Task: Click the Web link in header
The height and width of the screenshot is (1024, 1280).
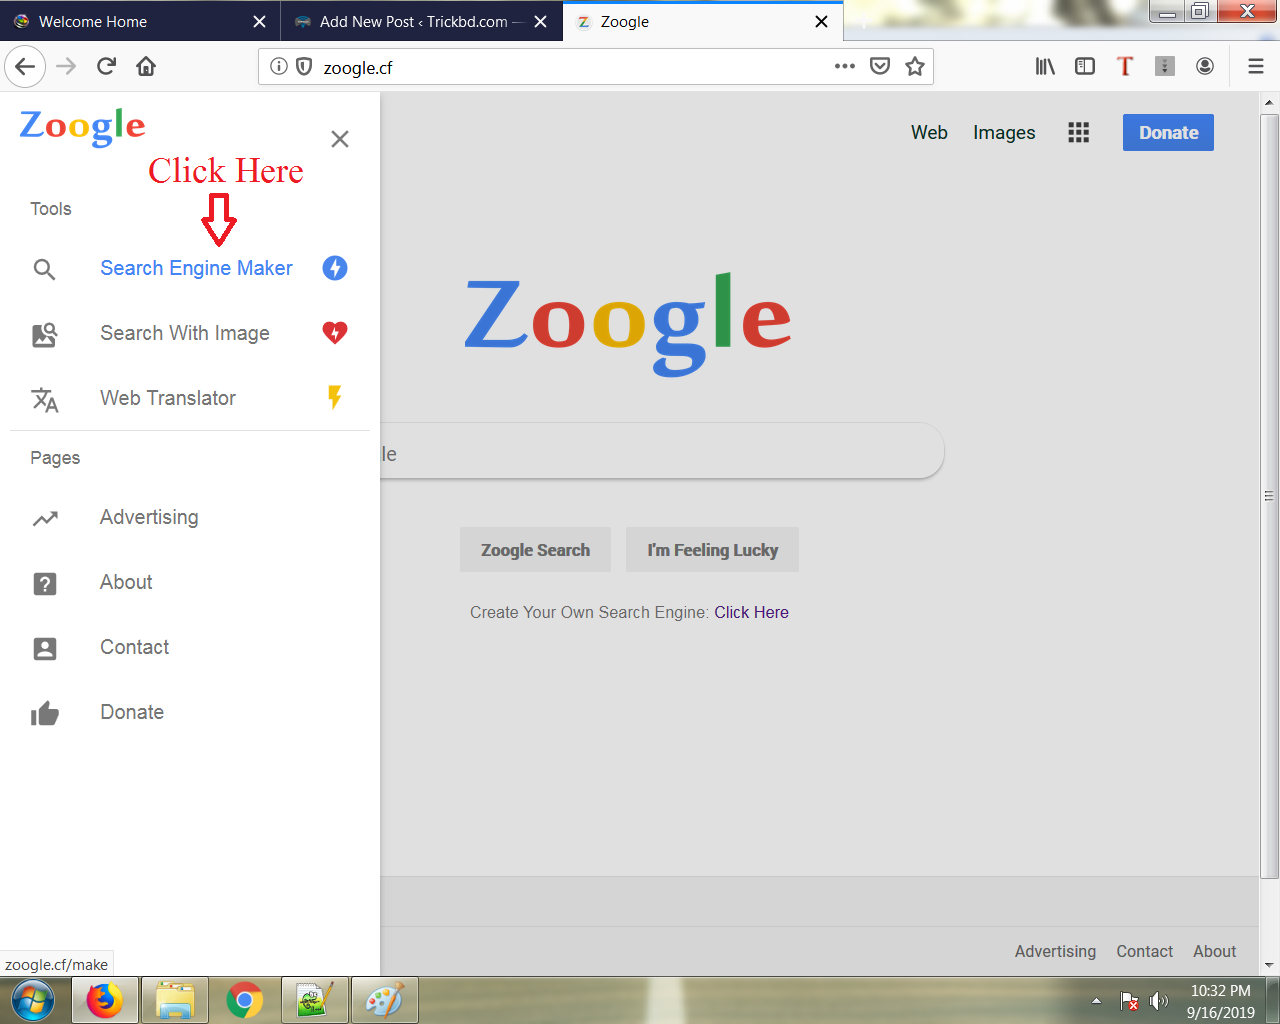Action: [929, 132]
